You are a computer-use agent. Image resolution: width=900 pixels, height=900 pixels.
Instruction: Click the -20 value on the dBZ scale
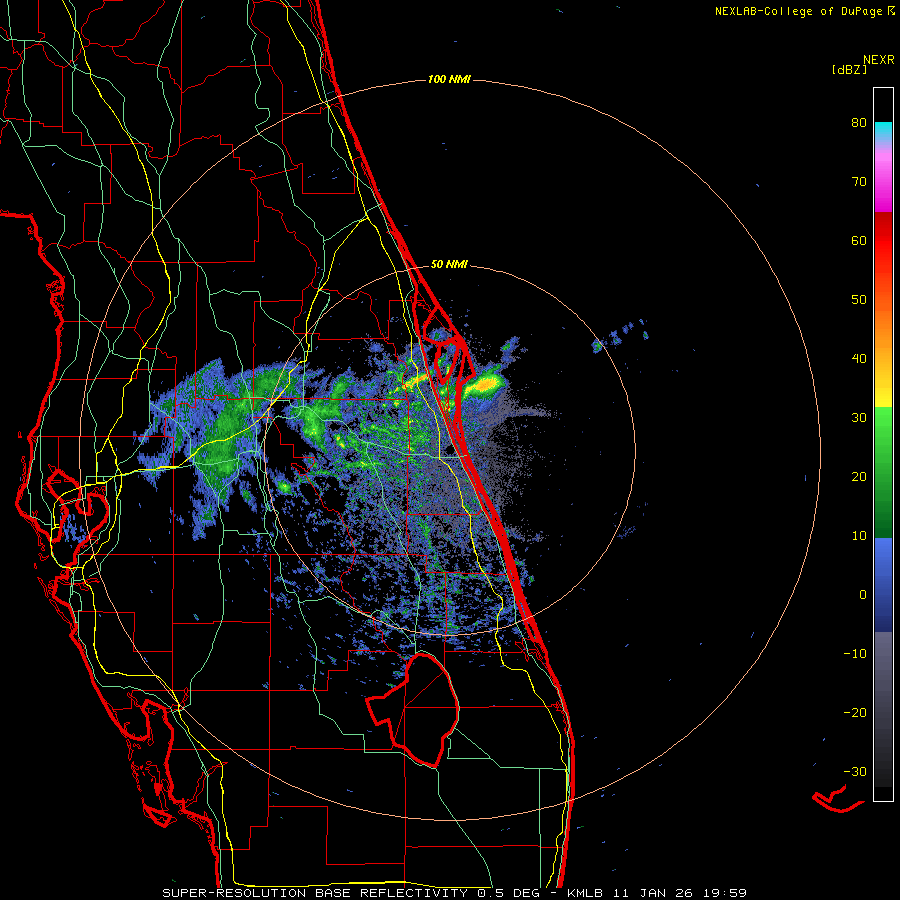coord(855,713)
